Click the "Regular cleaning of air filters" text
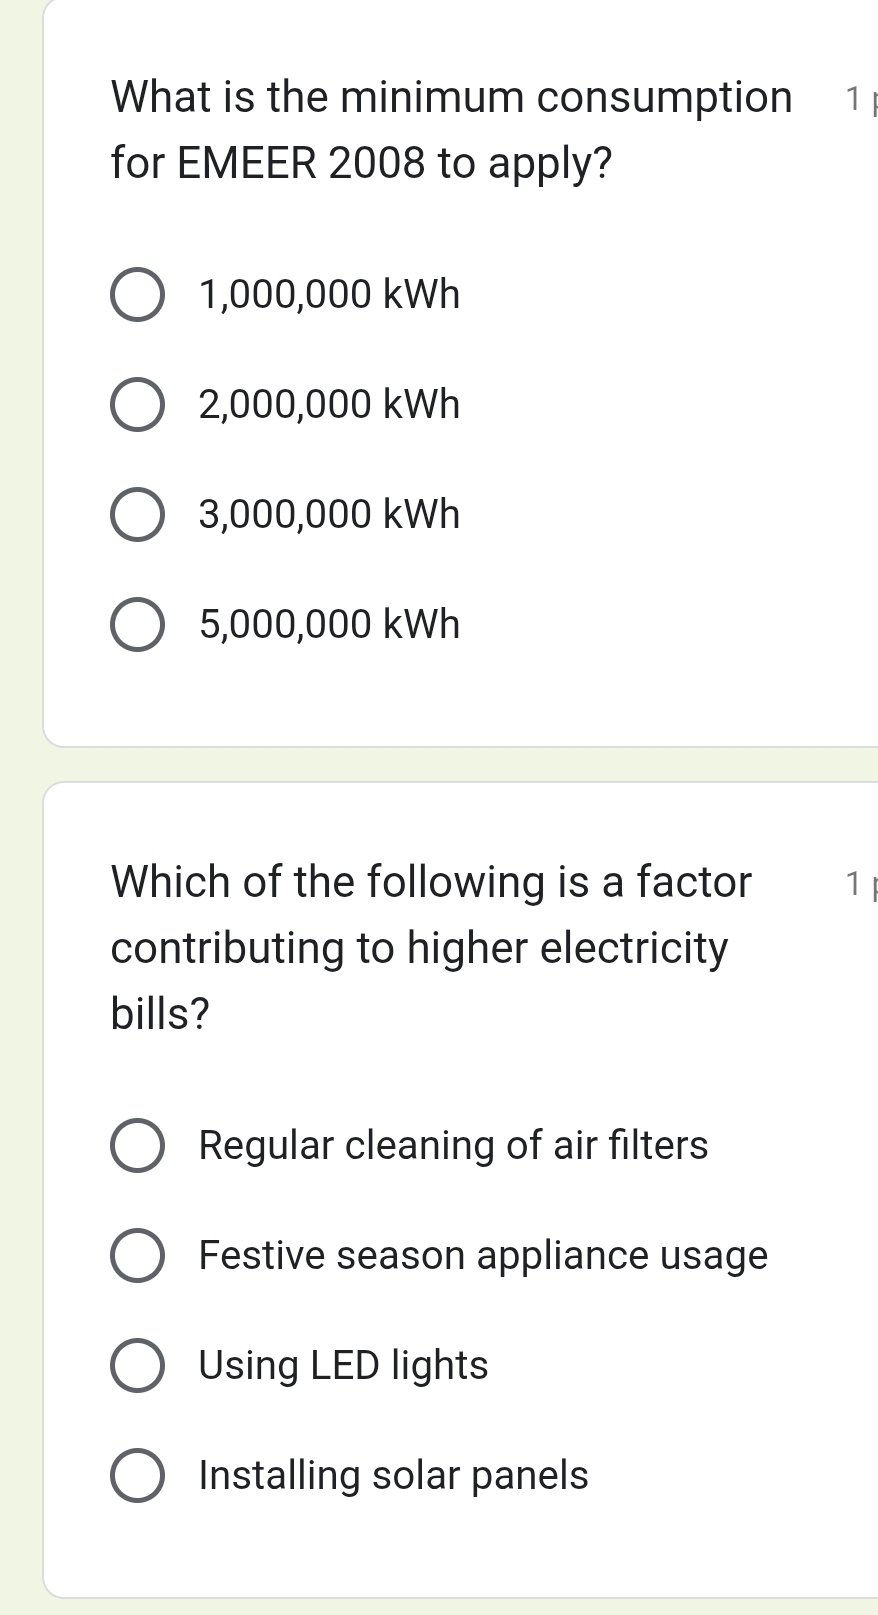 (x=453, y=1145)
